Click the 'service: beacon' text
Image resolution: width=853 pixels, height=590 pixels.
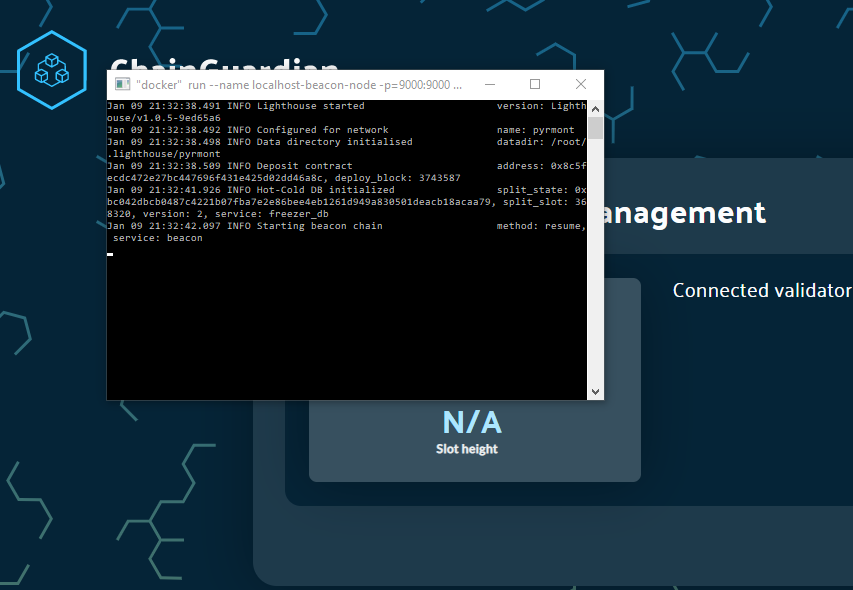point(158,238)
